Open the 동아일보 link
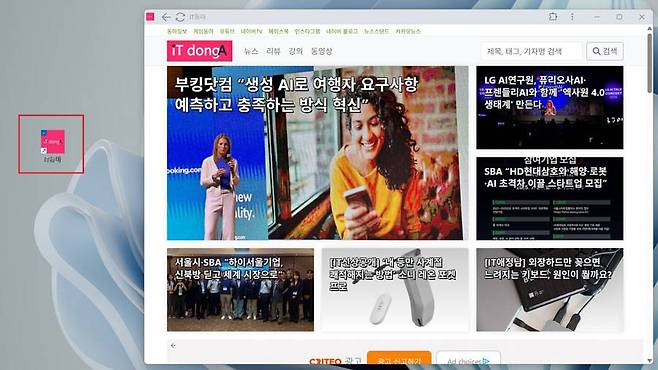The height and width of the screenshot is (370, 658). [177, 31]
